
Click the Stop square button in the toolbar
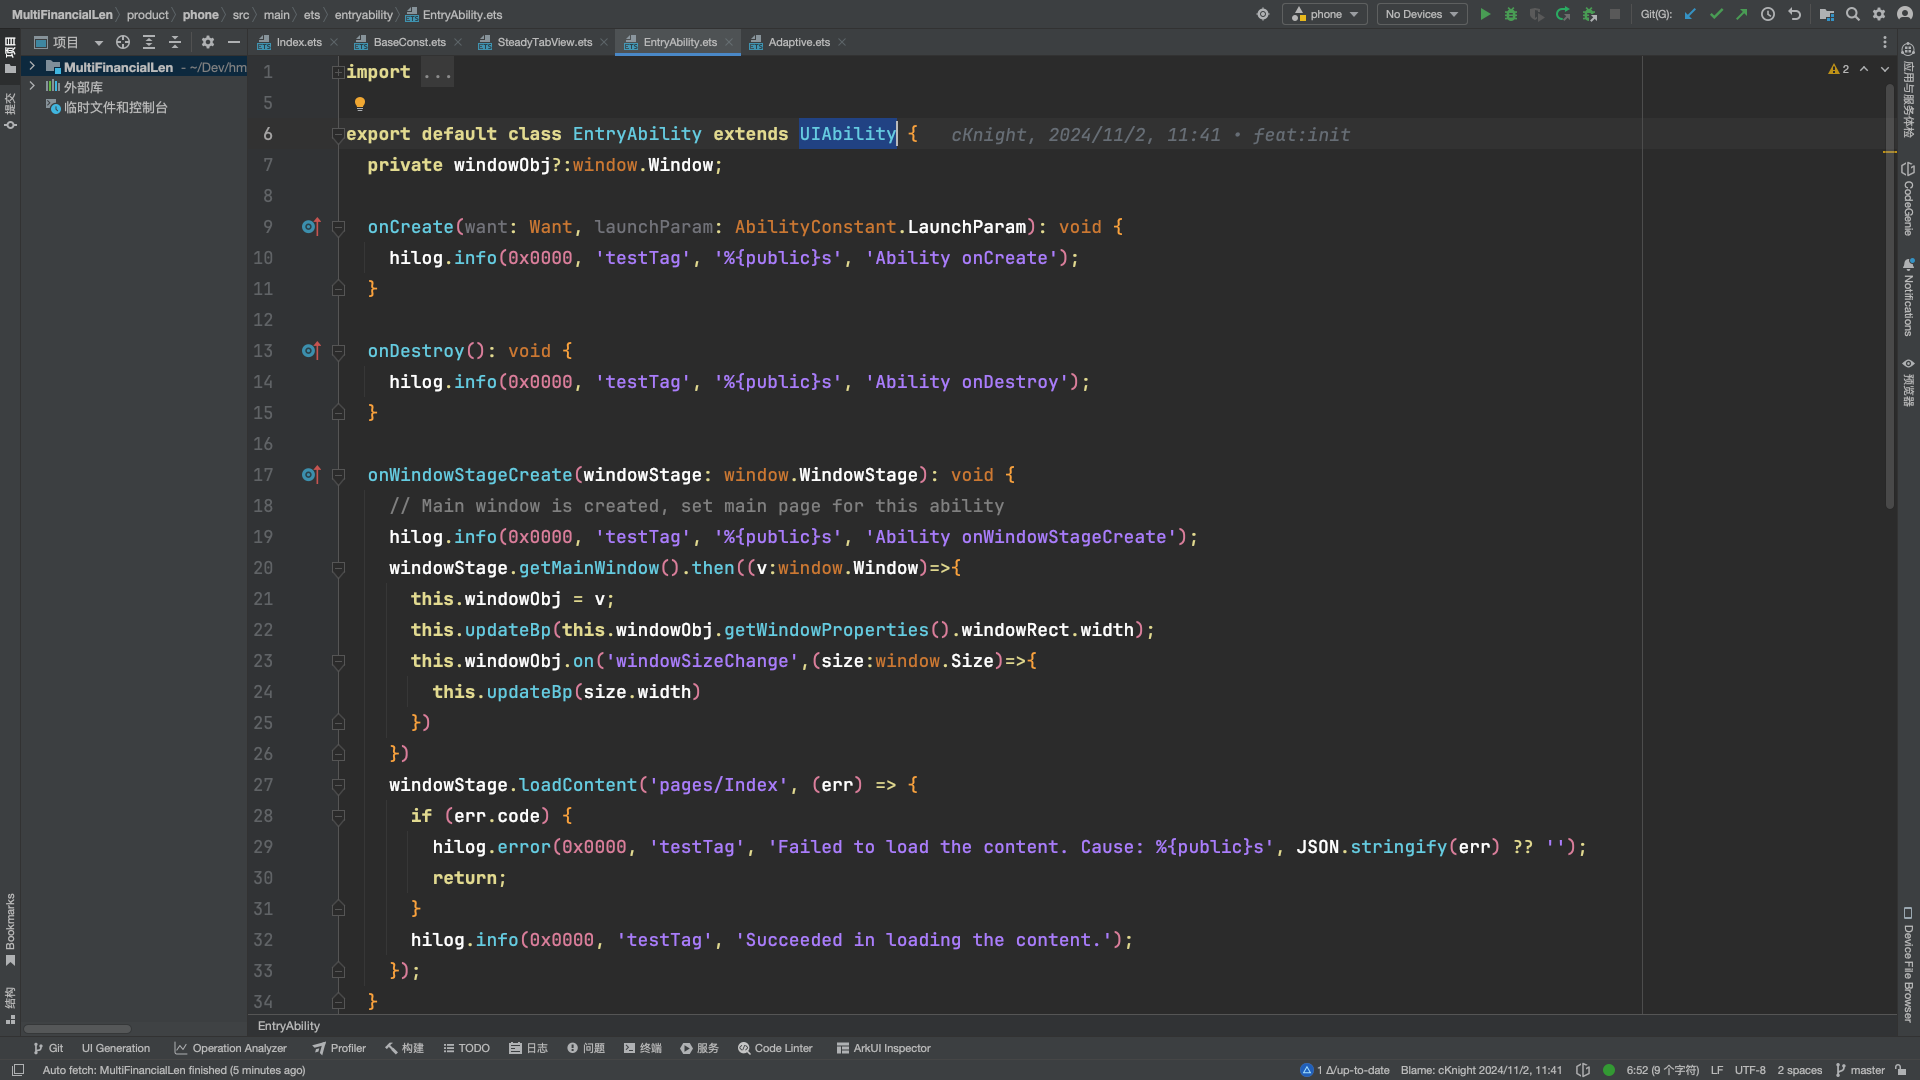pyautogui.click(x=1615, y=14)
